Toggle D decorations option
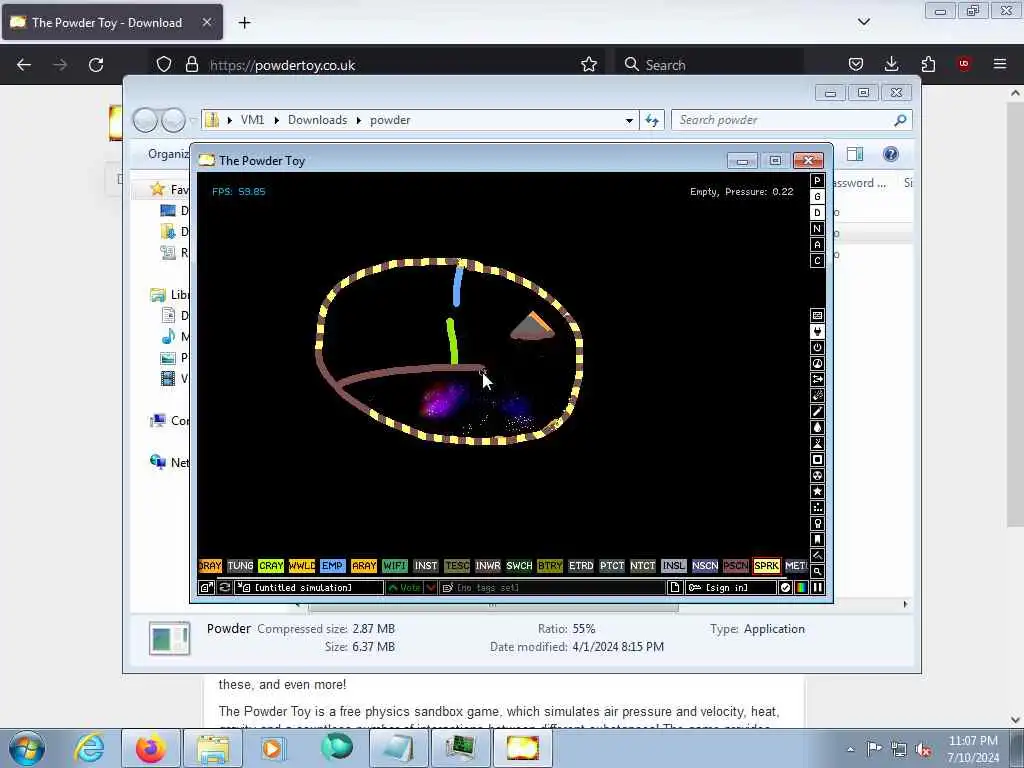 point(817,213)
